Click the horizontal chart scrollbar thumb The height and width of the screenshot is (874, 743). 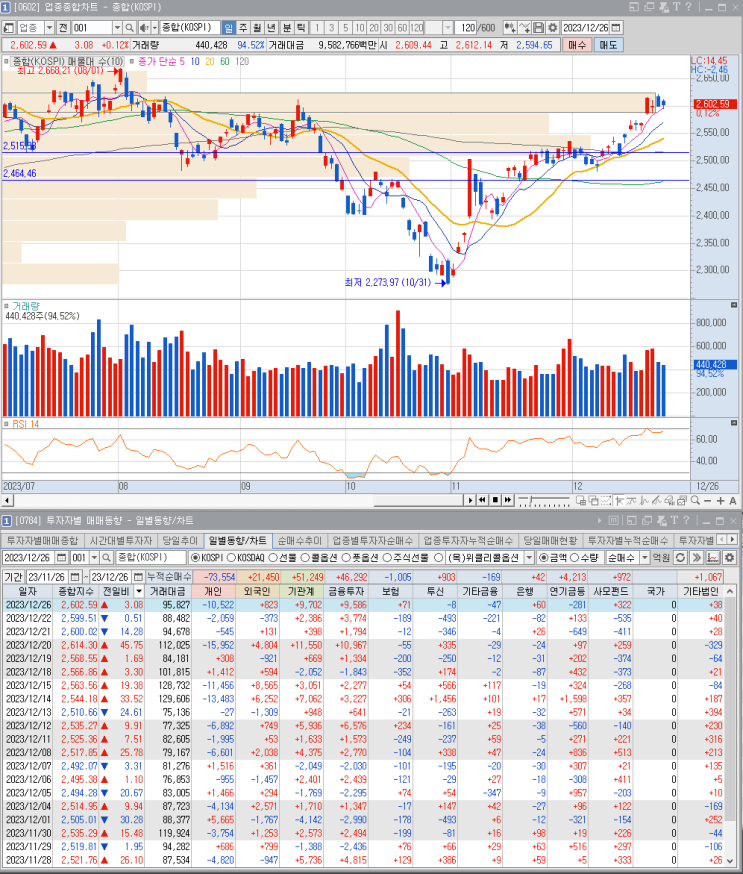[419, 501]
